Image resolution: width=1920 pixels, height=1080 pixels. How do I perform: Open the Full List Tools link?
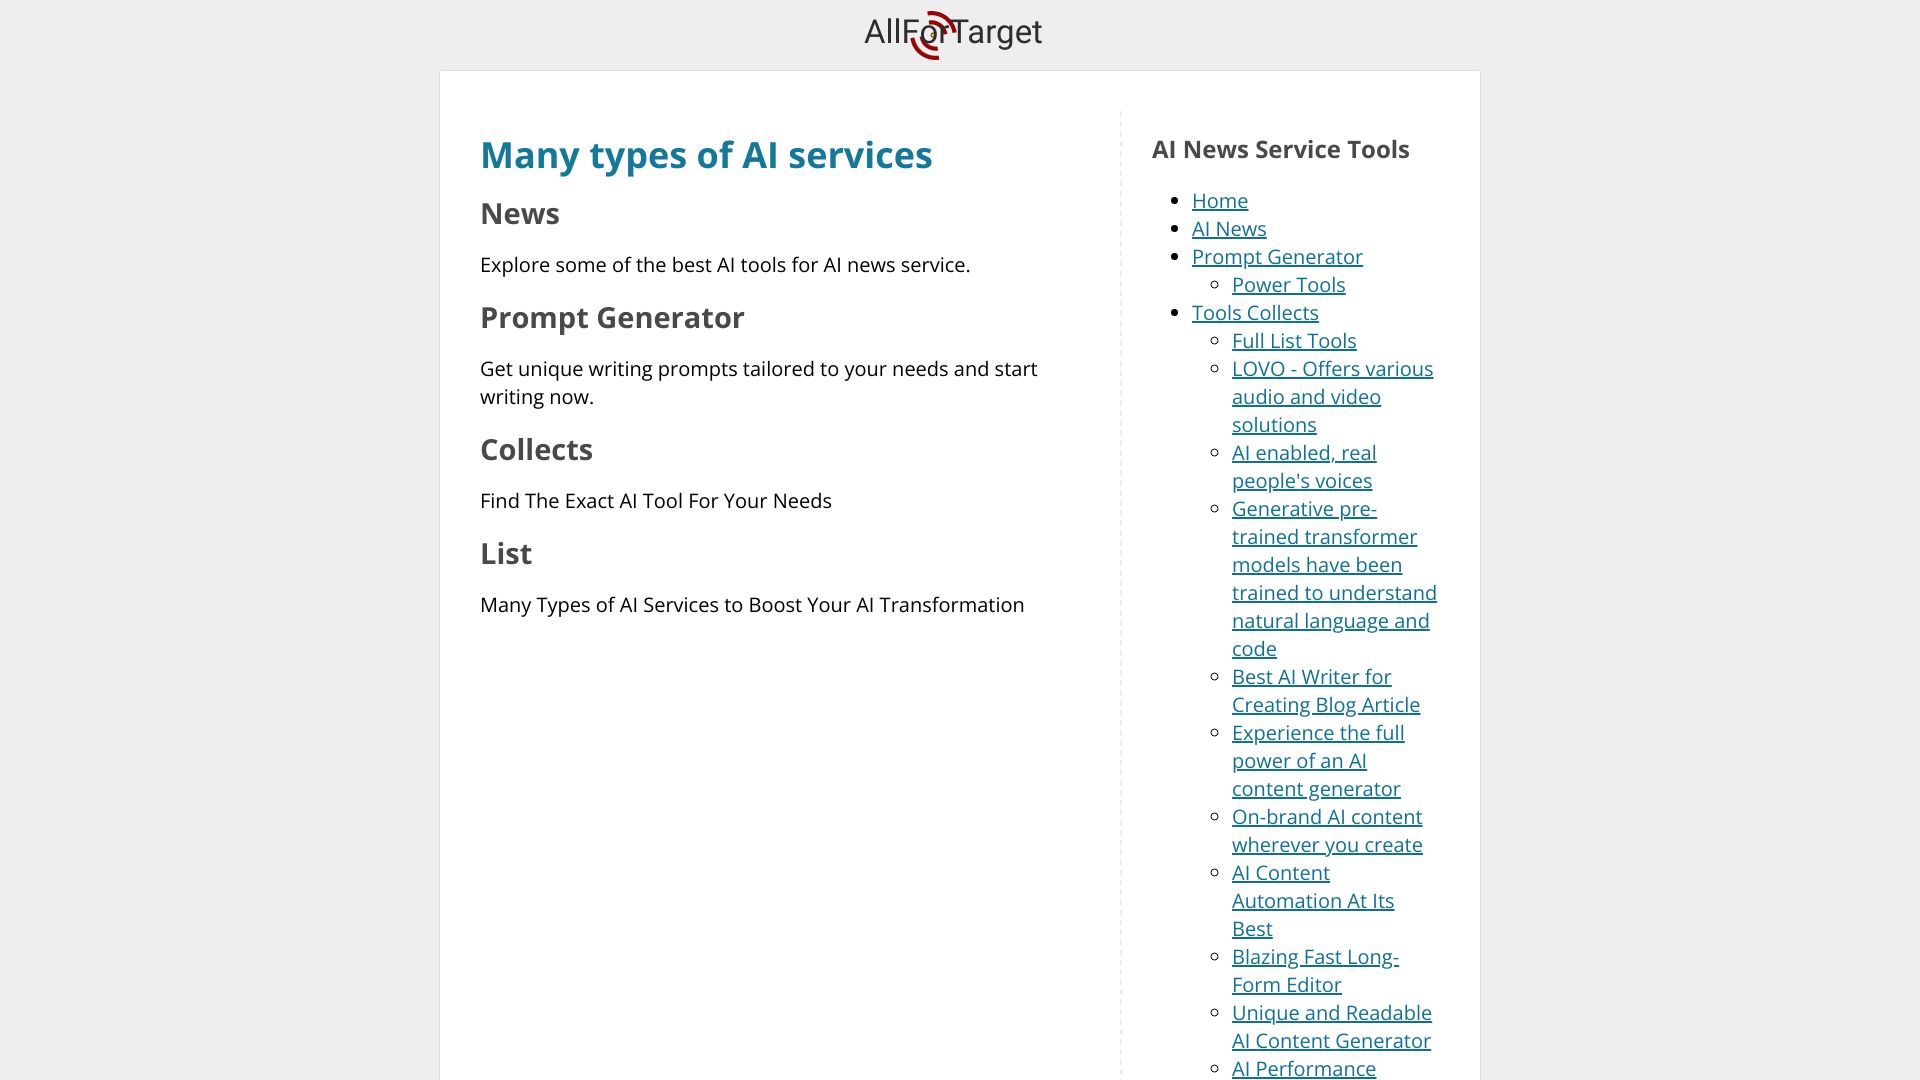coord(1294,340)
